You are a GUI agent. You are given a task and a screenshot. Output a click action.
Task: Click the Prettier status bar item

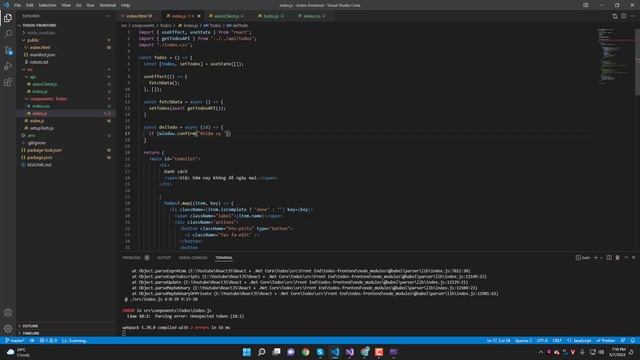click(x=606, y=340)
